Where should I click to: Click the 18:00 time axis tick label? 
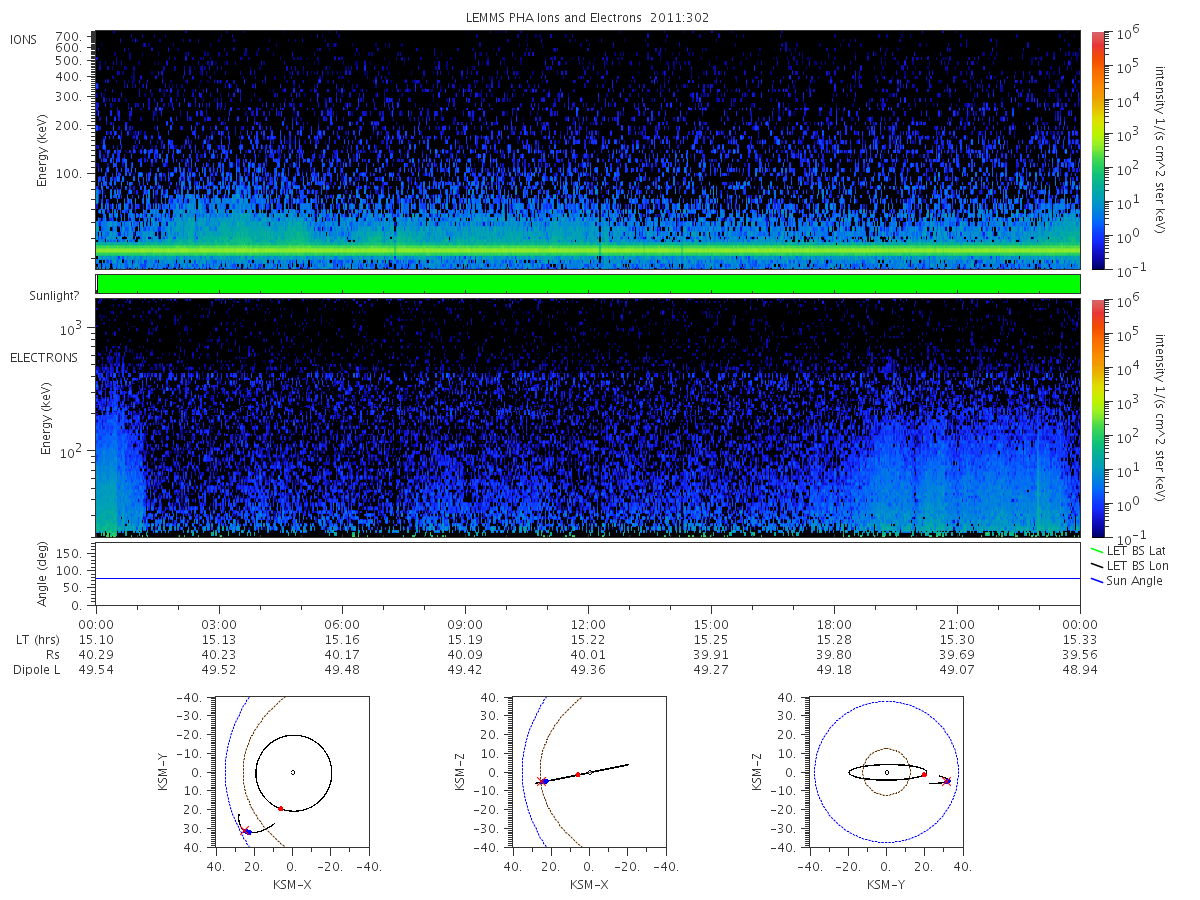point(834,622)
